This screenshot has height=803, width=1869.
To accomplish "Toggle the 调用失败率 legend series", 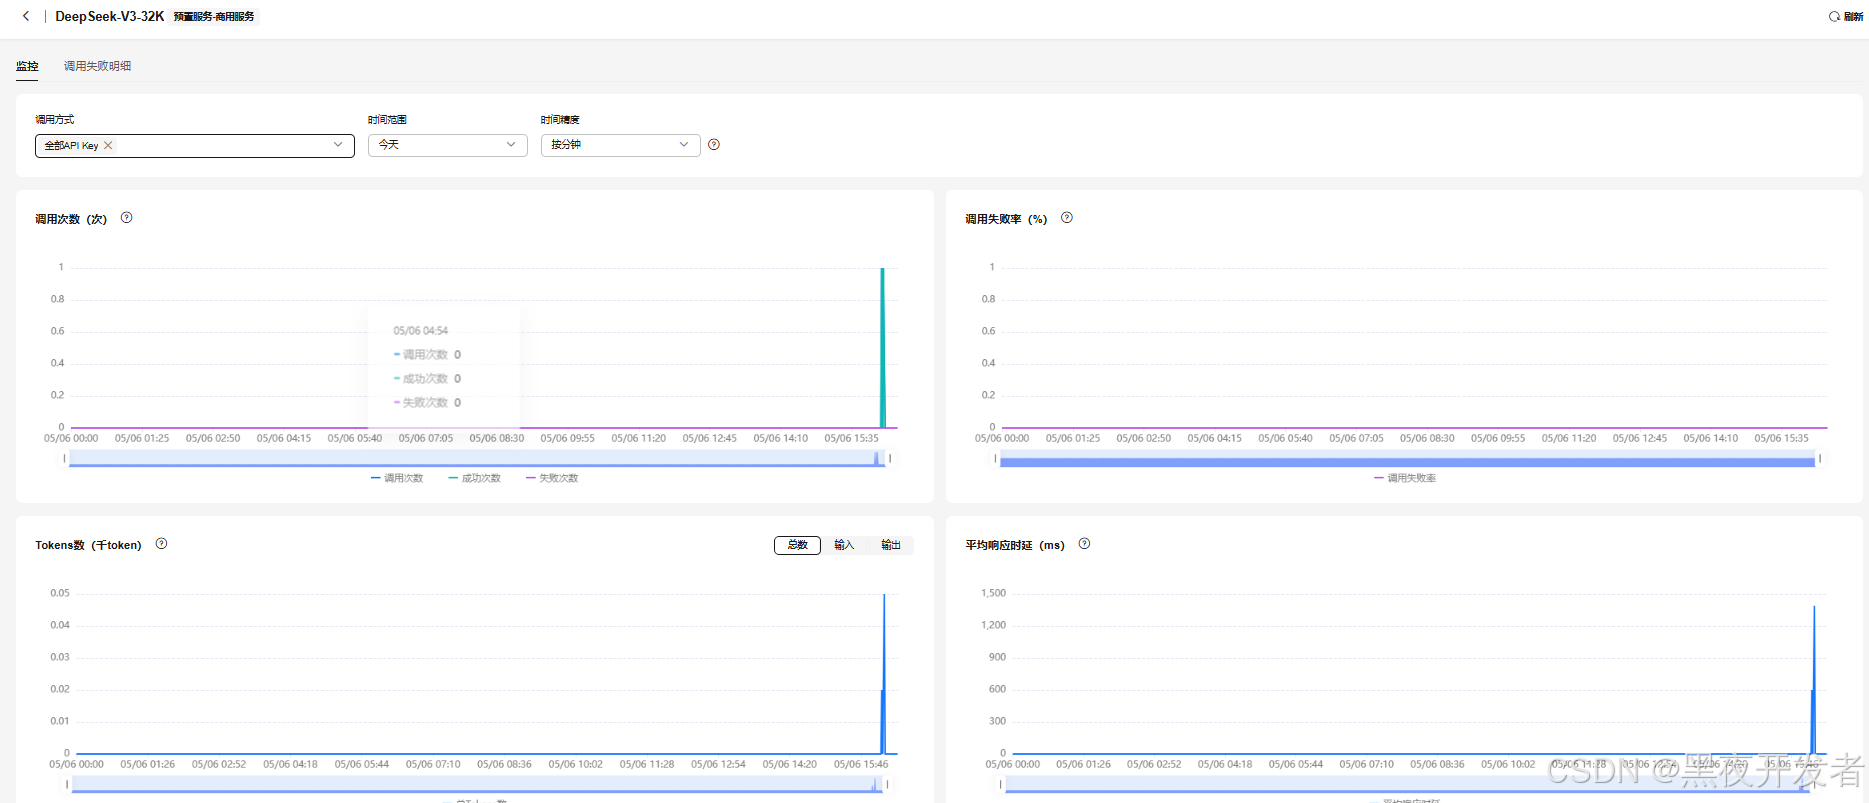I will pyautogui.click(x=1405, y=478).
